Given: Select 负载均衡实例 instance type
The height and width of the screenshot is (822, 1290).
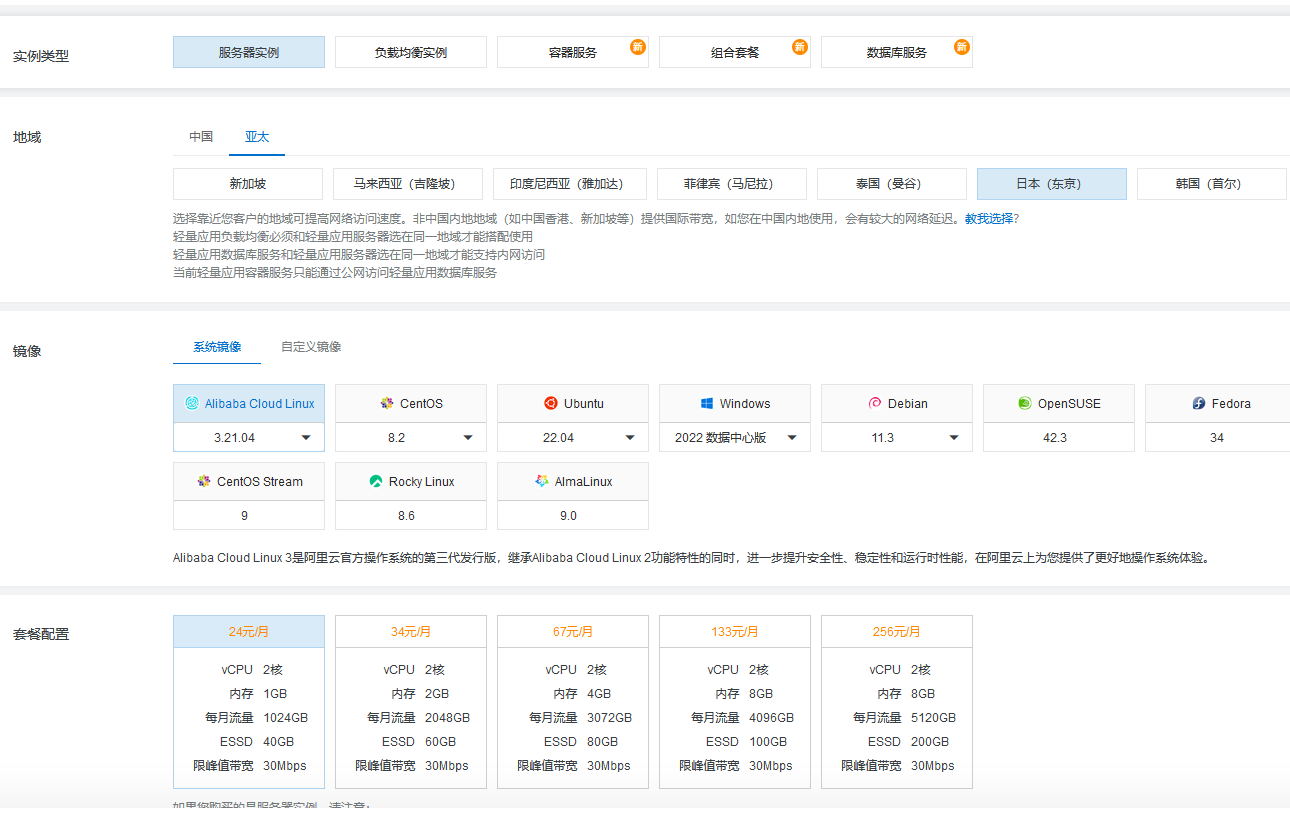Looking at the screenshot, I should (411, 52).
